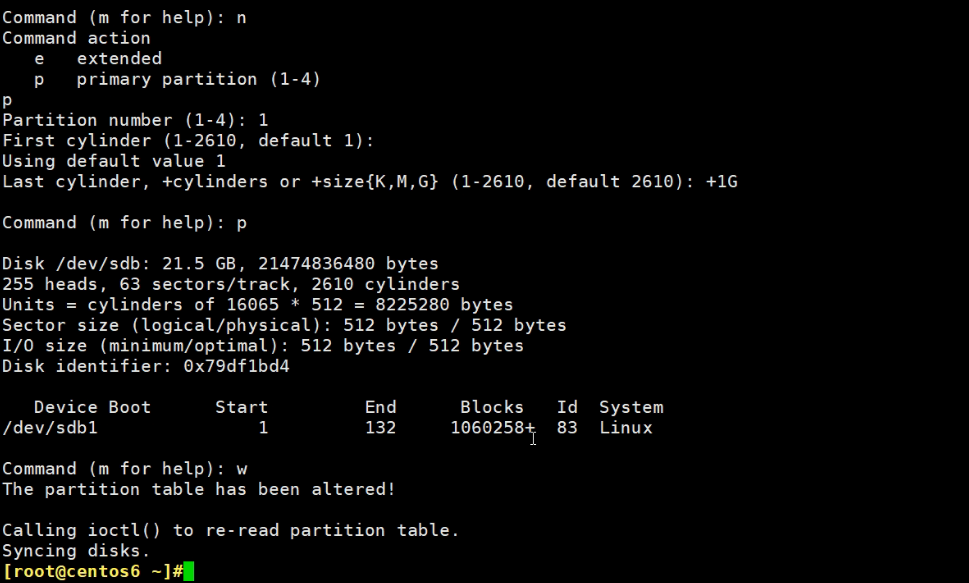Click the End cylinder value 132

click(380, 428)
